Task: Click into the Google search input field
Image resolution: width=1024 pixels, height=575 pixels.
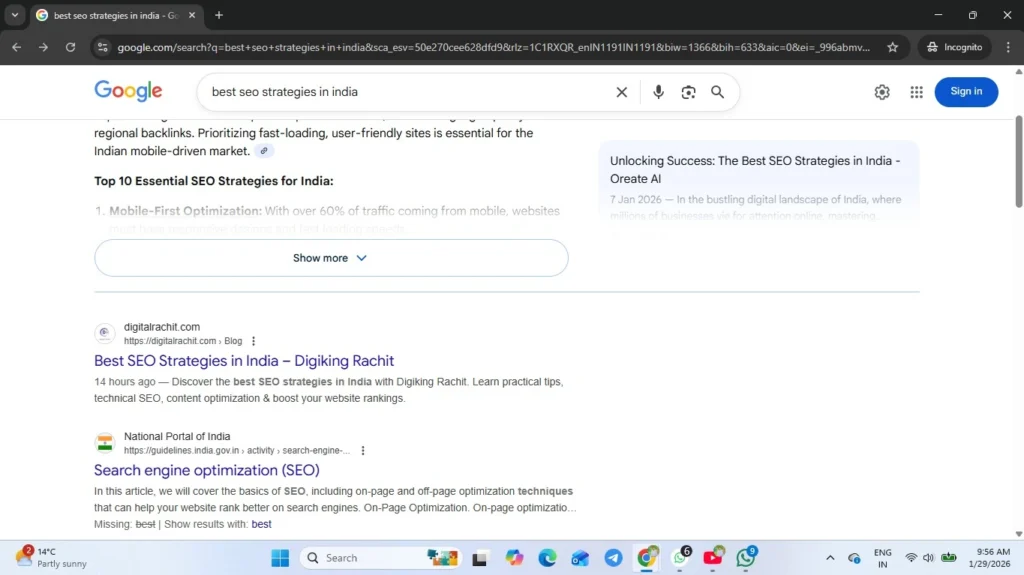Action: 400,92
